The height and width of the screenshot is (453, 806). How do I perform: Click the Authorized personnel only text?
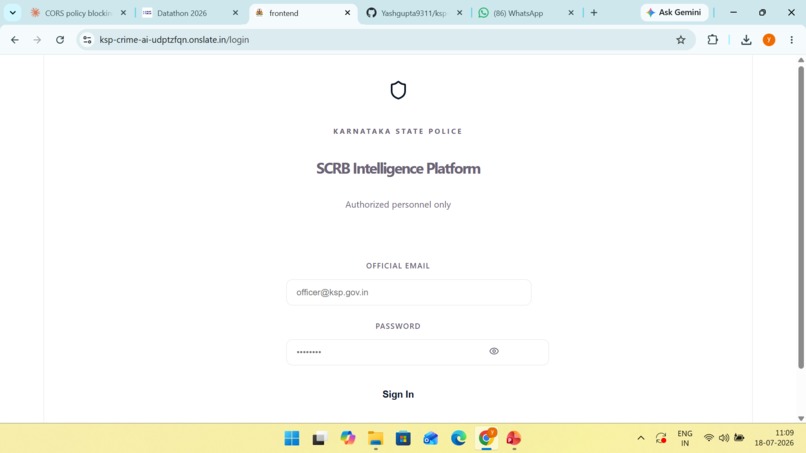coord(398,205)
